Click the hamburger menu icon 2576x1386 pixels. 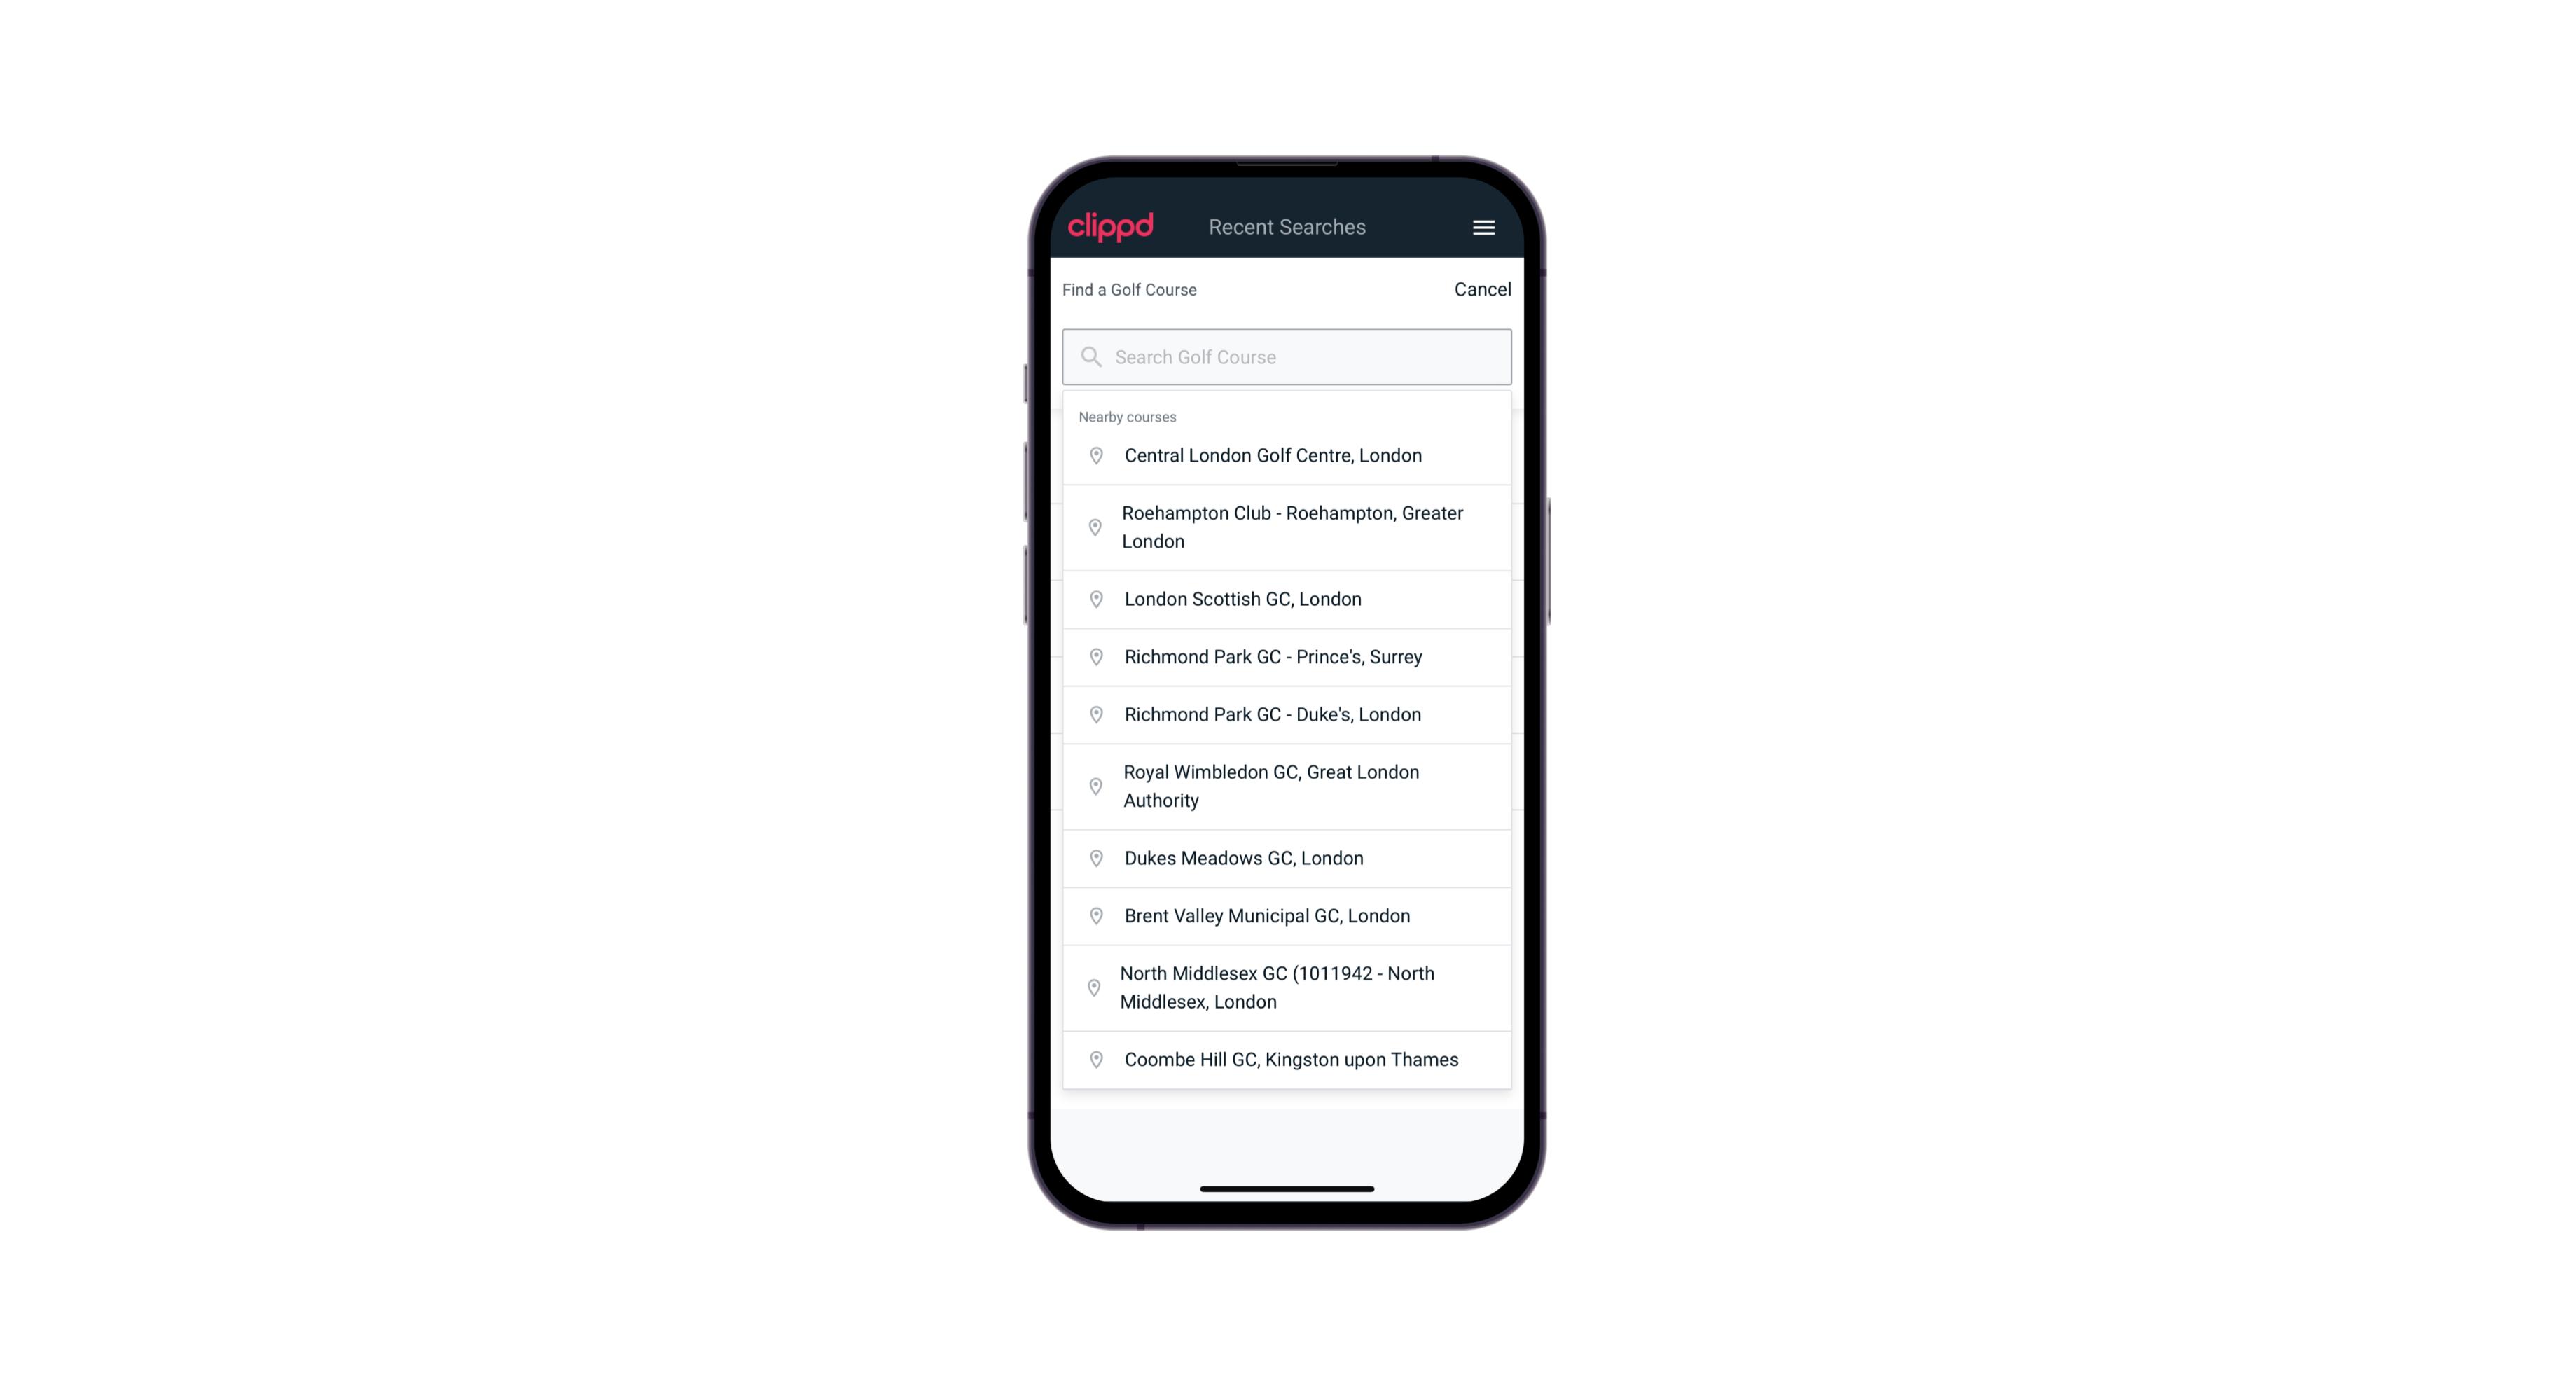(x=1483, y=227)
